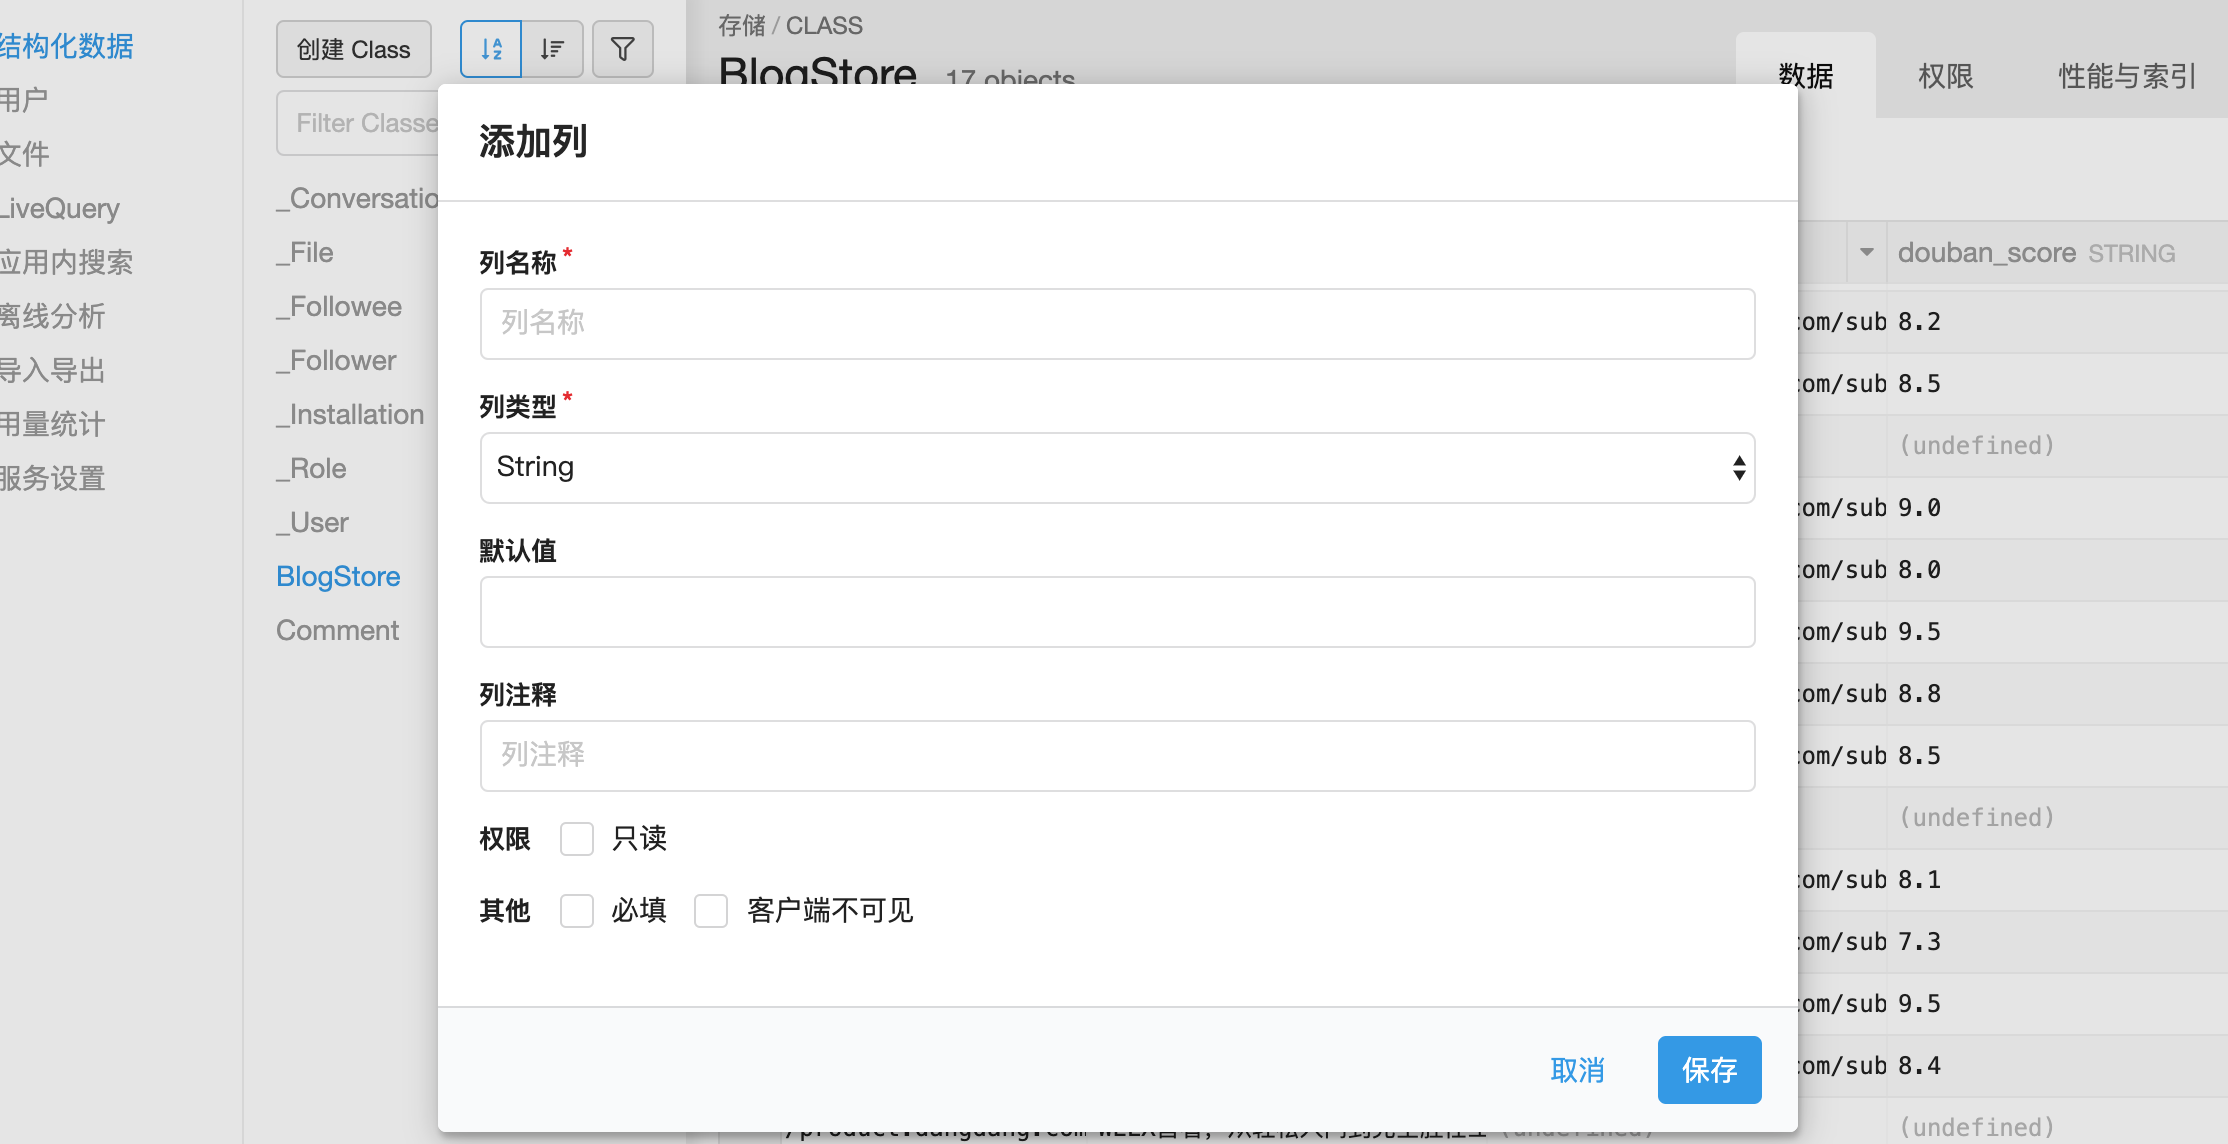Focus the 列注释 comment input
Viewport: 2228px width, 1144px height.
1117,756
